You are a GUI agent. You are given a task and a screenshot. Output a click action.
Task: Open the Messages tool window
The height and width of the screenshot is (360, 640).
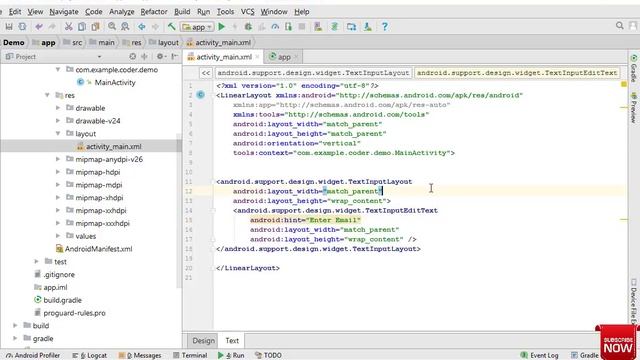point(140,356)
